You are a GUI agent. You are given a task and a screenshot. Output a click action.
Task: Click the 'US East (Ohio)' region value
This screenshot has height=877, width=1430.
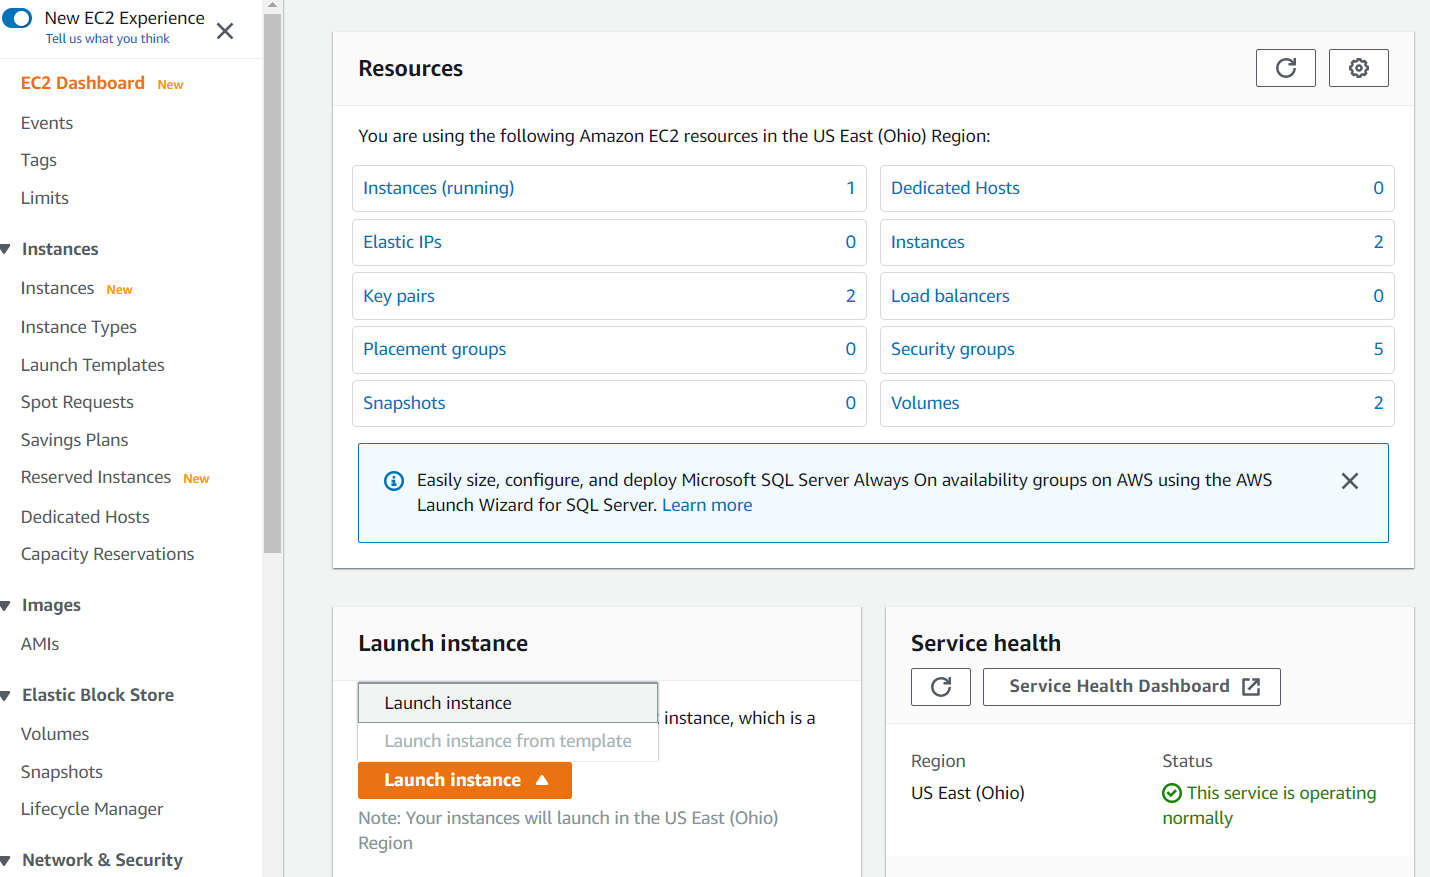tap(968, 793)
